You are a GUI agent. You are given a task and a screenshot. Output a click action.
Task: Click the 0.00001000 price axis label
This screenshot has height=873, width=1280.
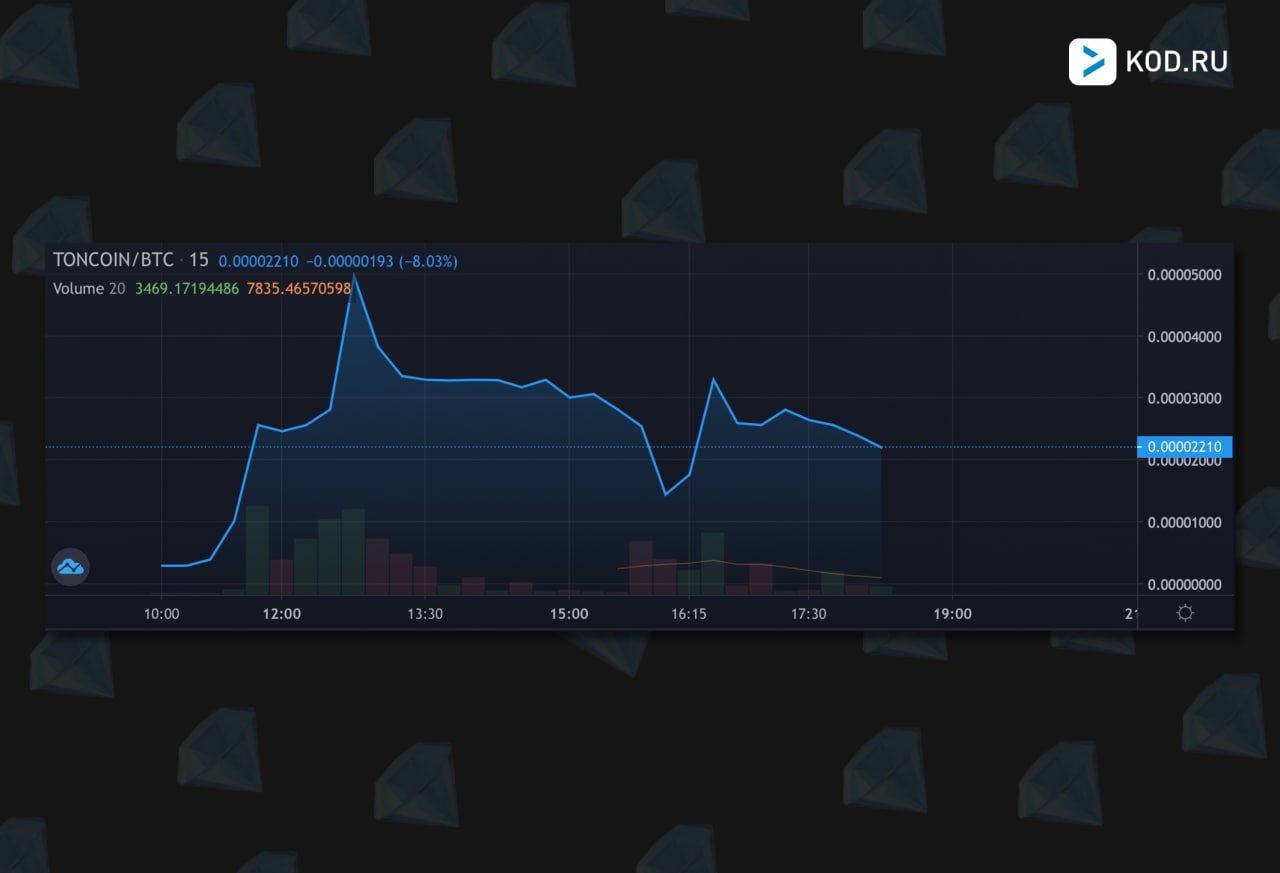coord(1184,522)
